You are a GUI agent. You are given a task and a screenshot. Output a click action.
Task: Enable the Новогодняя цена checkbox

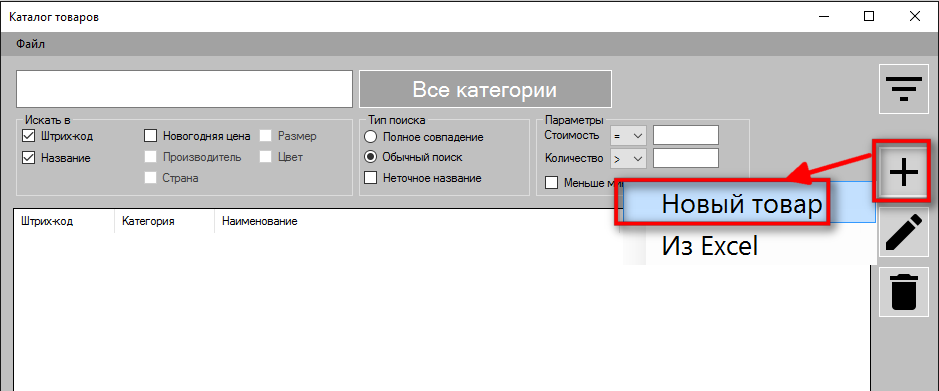pyautogui.click(x=150, y=136)
